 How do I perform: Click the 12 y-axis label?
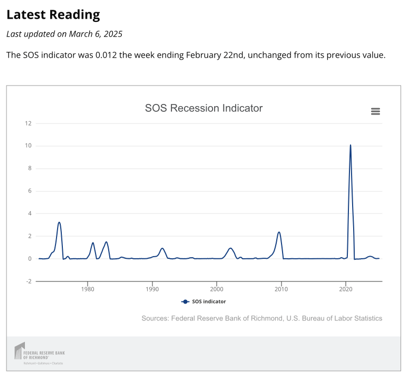click(x=28, y=123)
